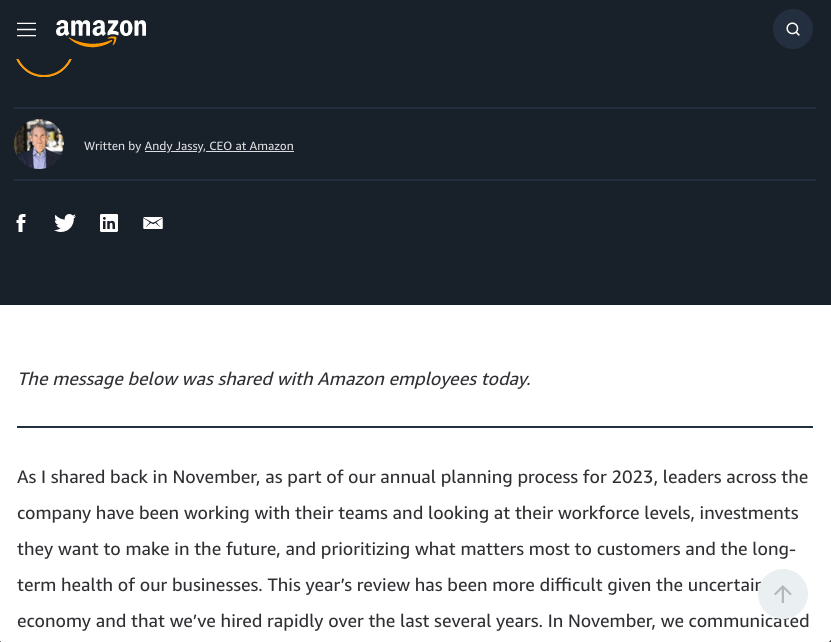
Task: Click empty header space right of Amazon logo
Action: (x=450, y=30)
